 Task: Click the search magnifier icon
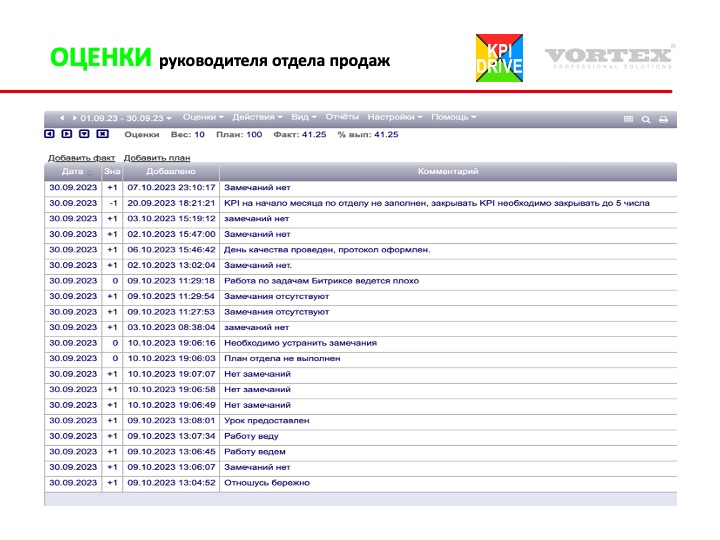(x=646, y=119)
